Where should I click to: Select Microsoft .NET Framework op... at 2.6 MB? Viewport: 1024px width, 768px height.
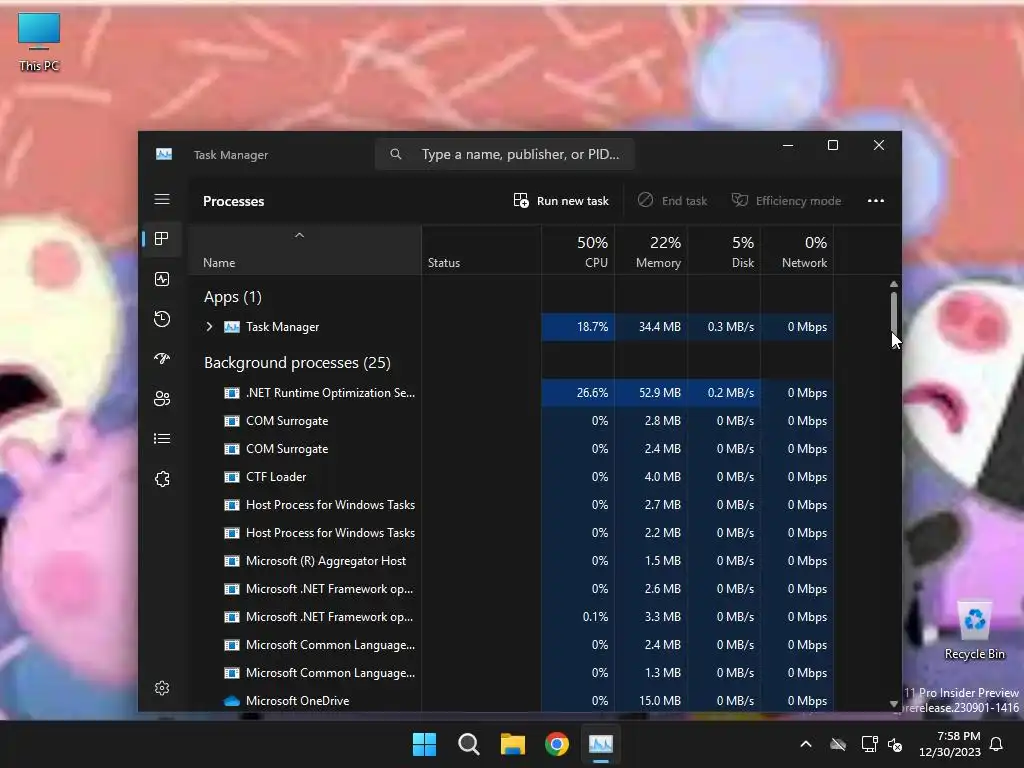(511, 589)
